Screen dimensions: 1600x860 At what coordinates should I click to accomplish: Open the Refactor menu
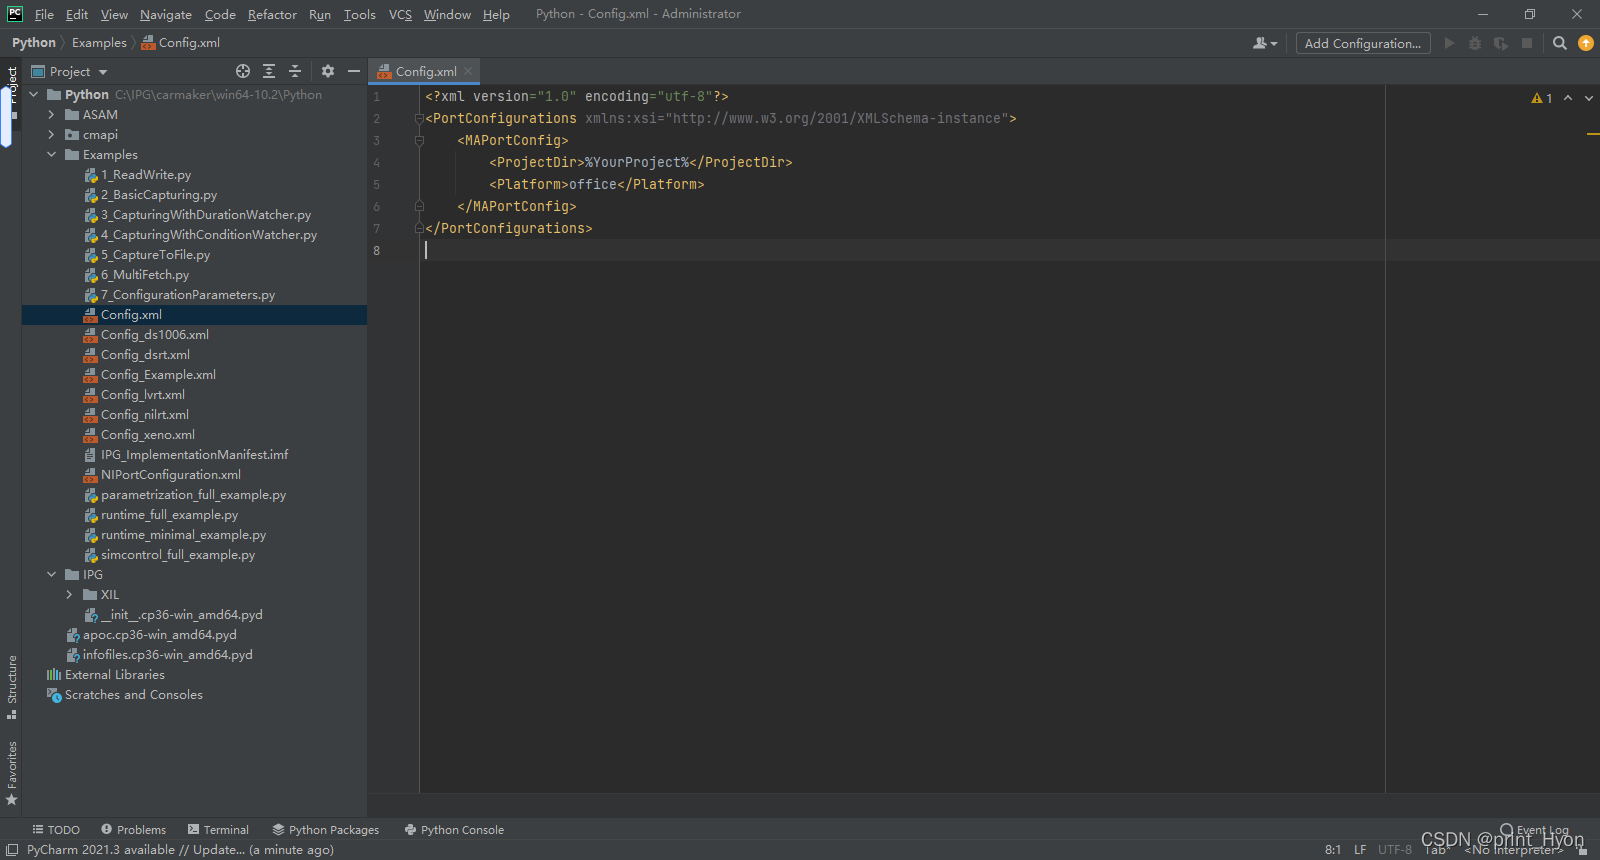coord(272,14)
